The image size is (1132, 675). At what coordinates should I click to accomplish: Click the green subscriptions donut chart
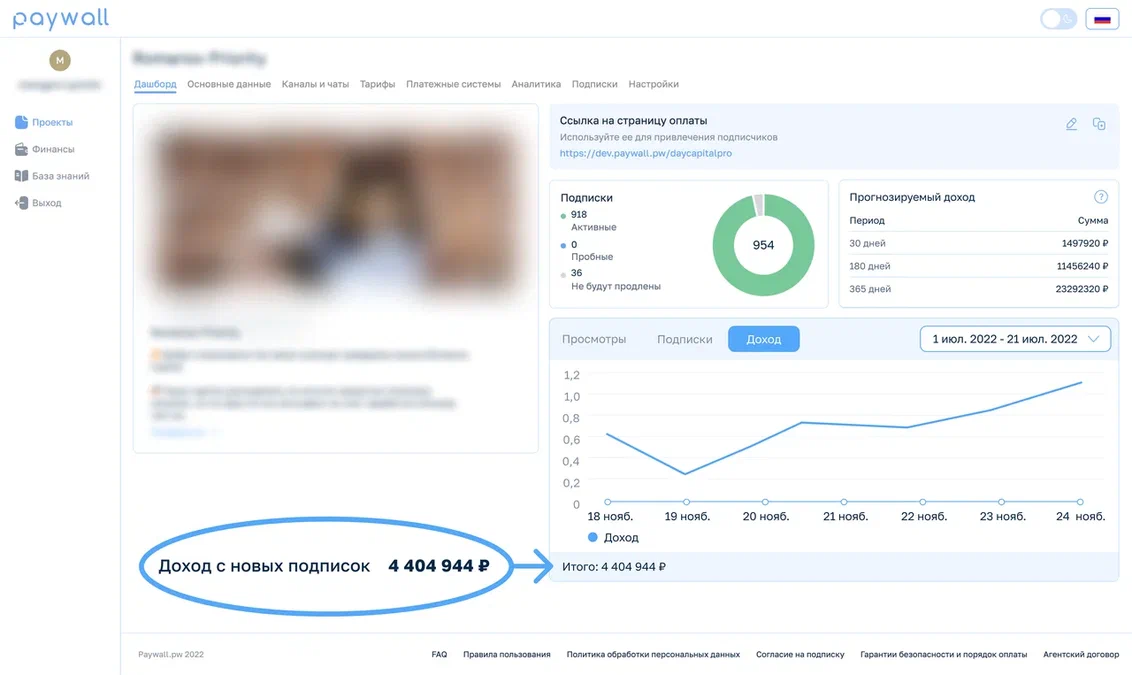[x=763, y=245]
